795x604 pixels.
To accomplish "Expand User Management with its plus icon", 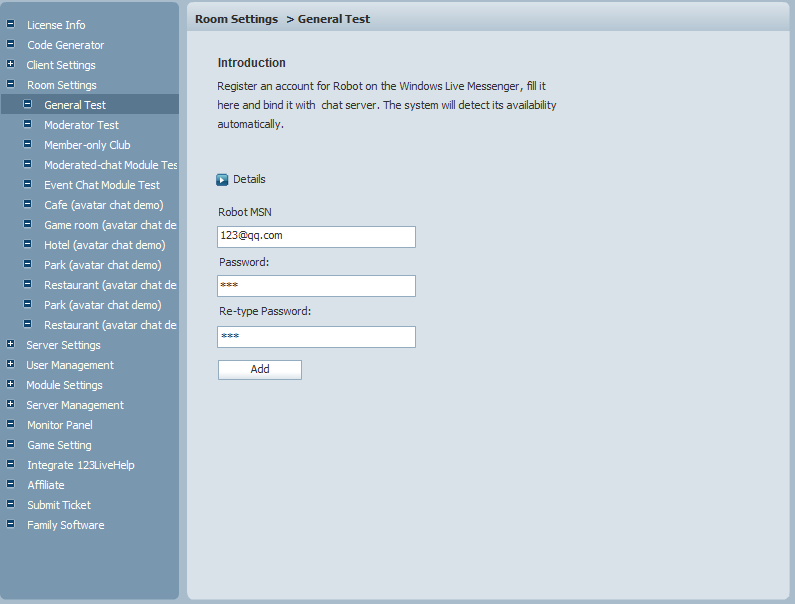I will click(10, 364).
